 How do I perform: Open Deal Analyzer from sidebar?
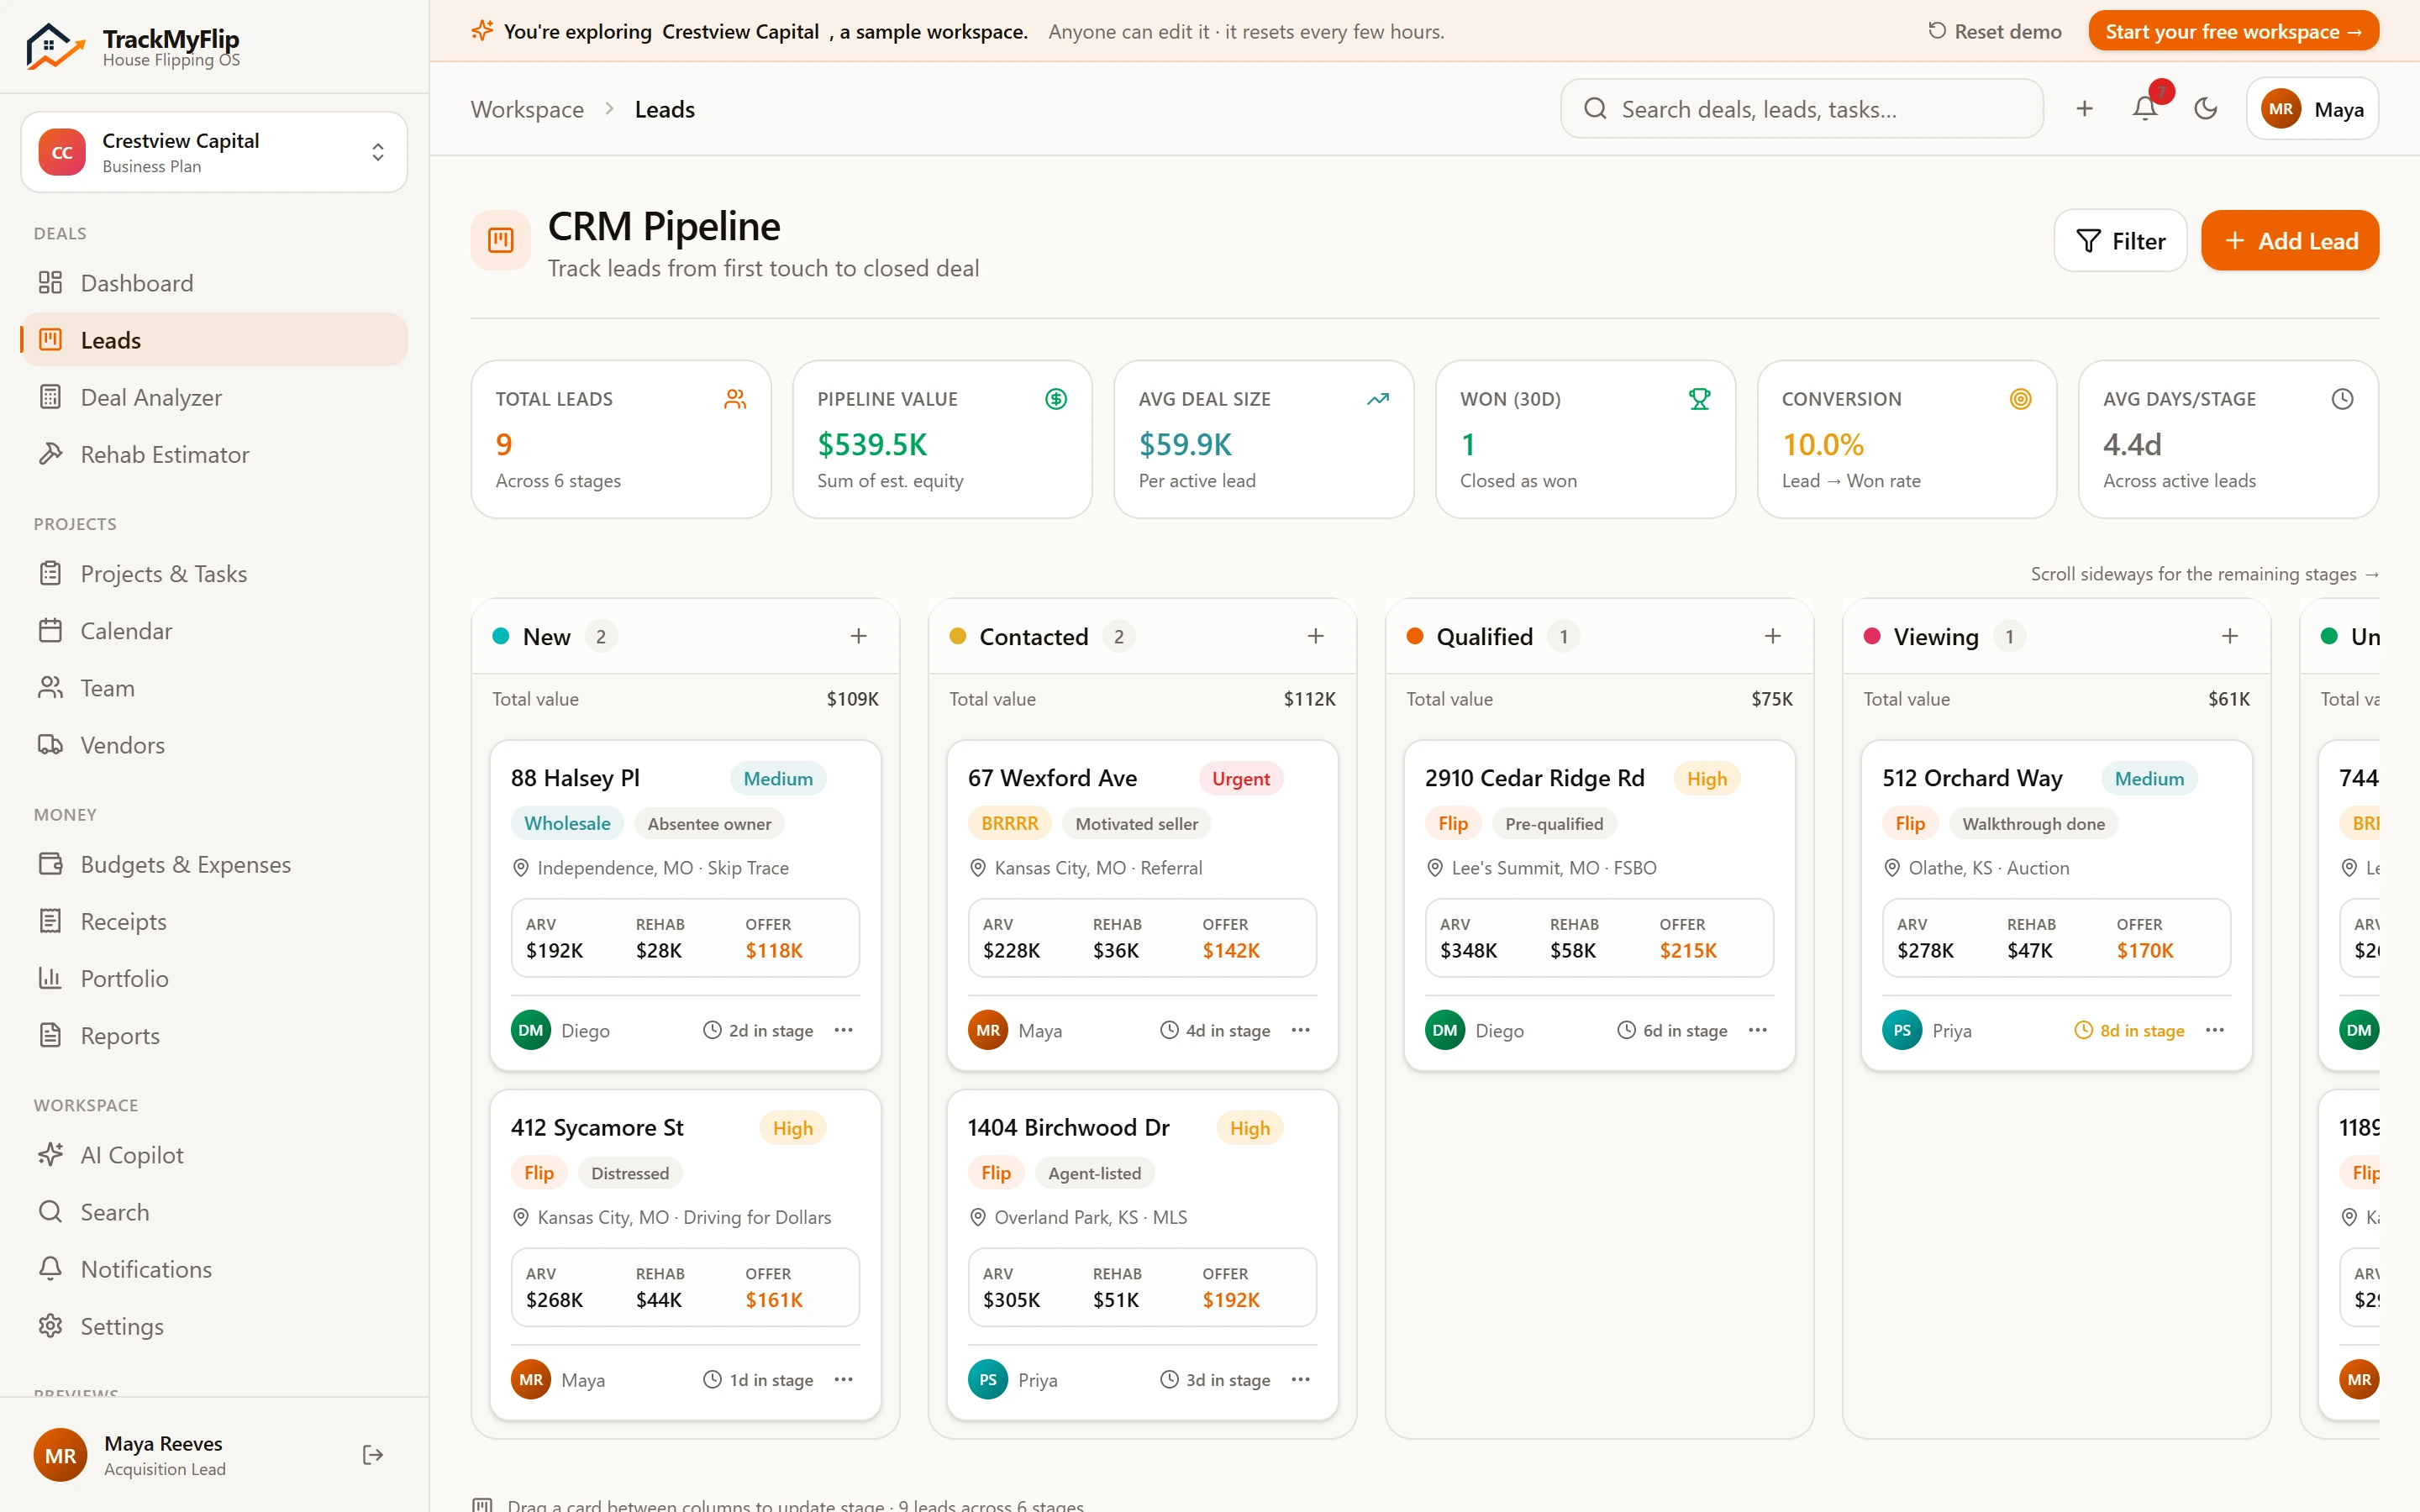point(214,397)
